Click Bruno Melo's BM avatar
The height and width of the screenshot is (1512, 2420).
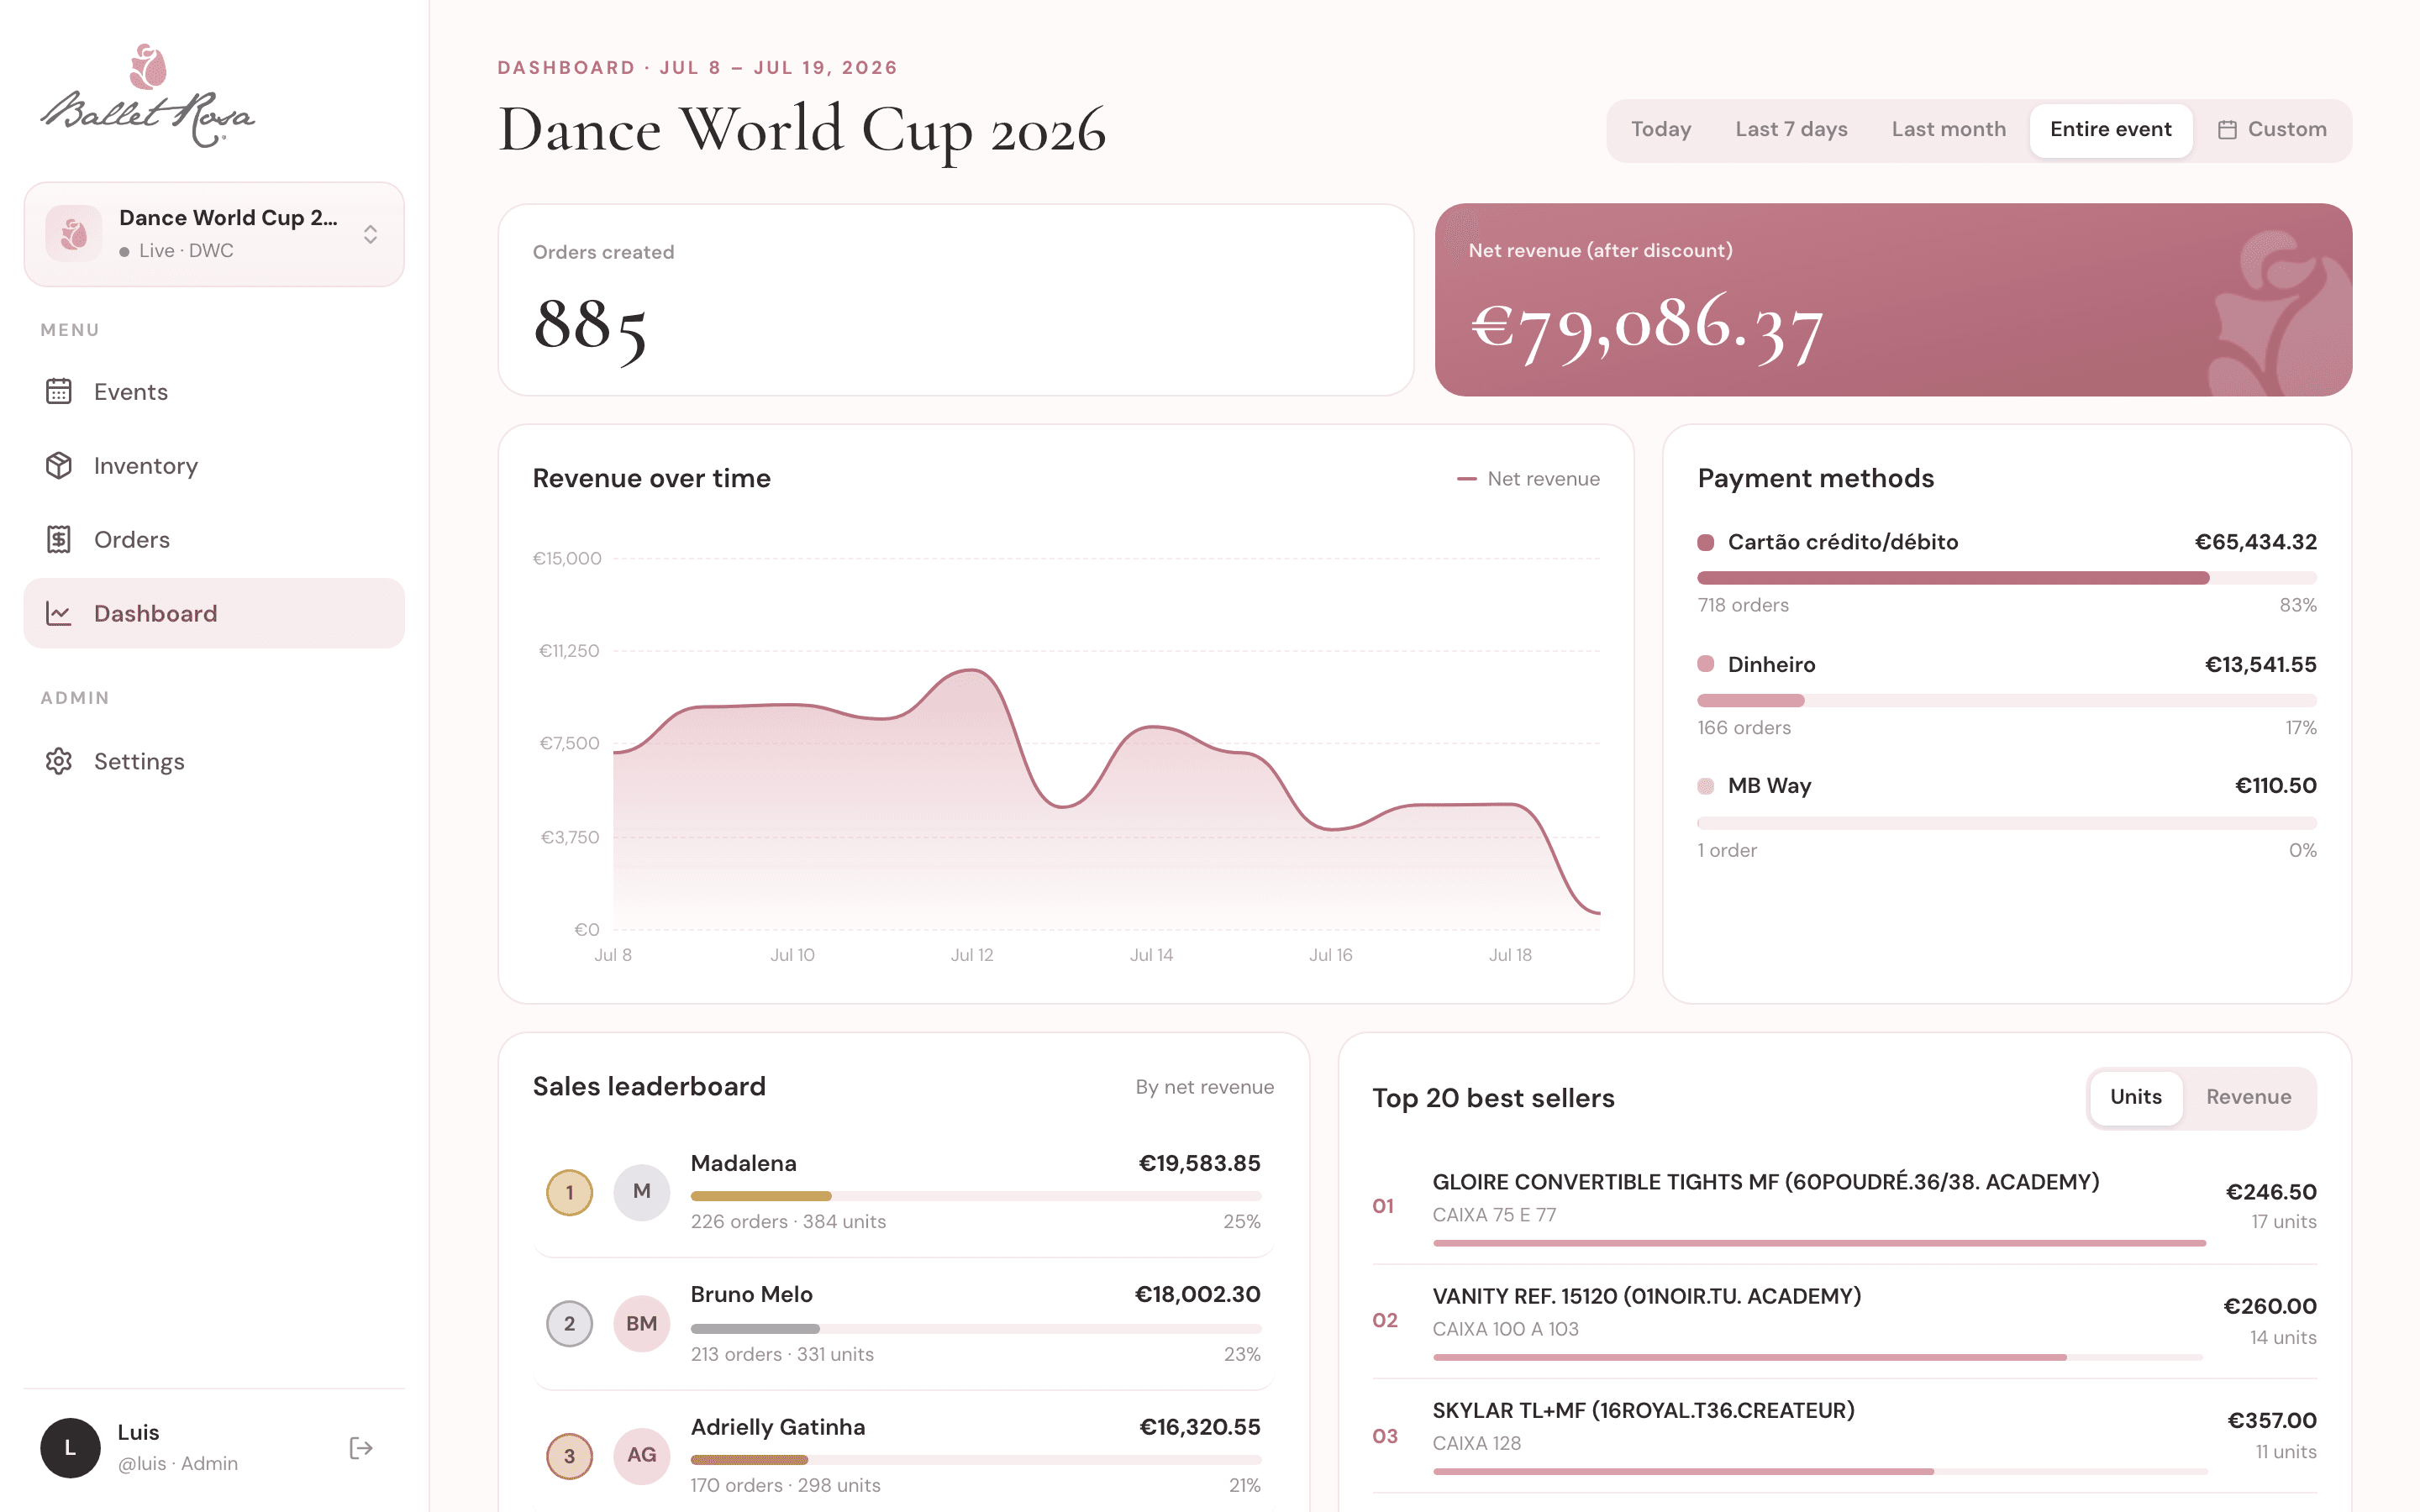641,1324
